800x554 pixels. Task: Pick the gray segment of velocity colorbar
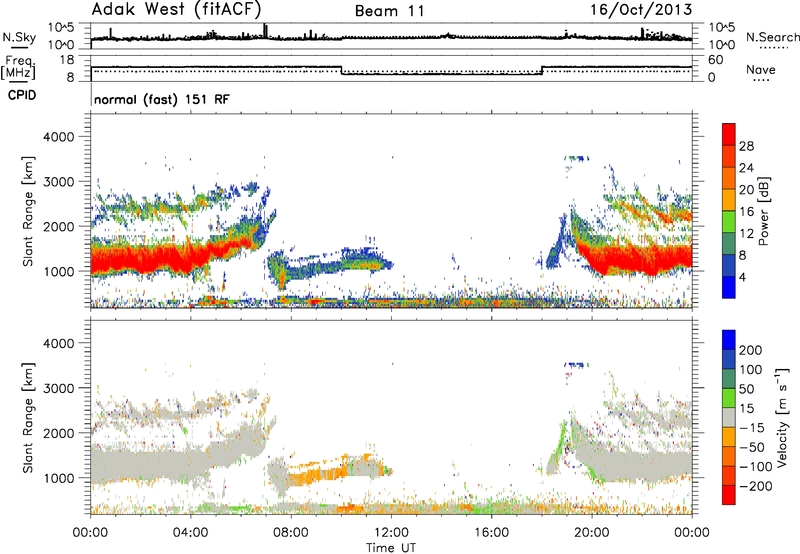[x=729, y=417]
